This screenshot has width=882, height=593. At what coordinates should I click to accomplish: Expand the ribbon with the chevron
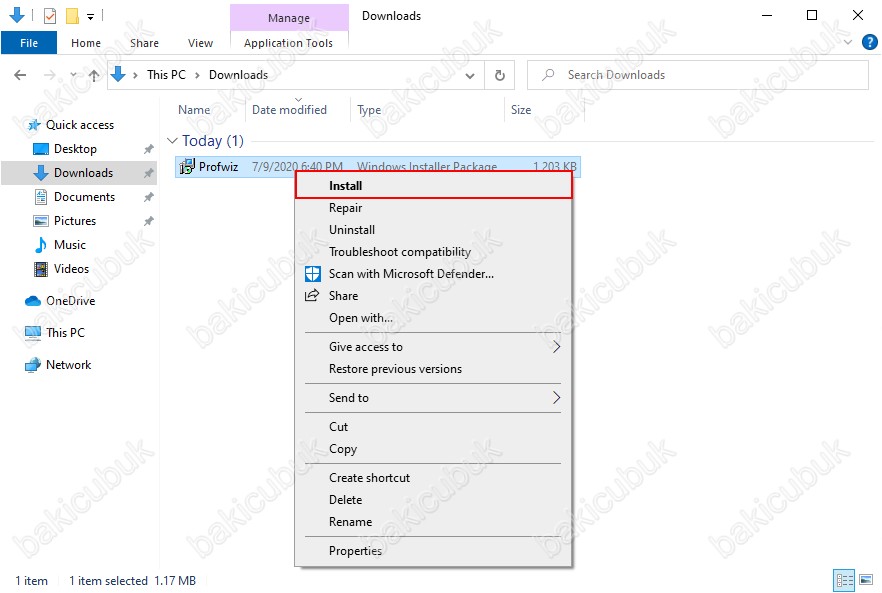coord(848,42)
